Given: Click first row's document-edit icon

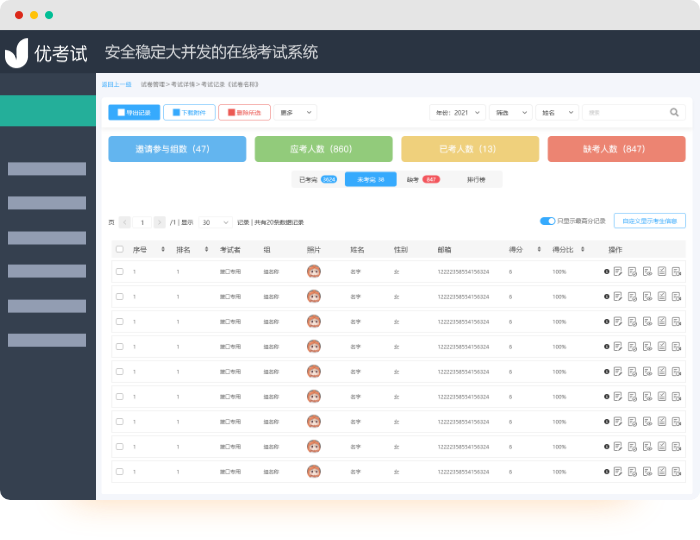Looking at the screenshot, I should [618, 271].
